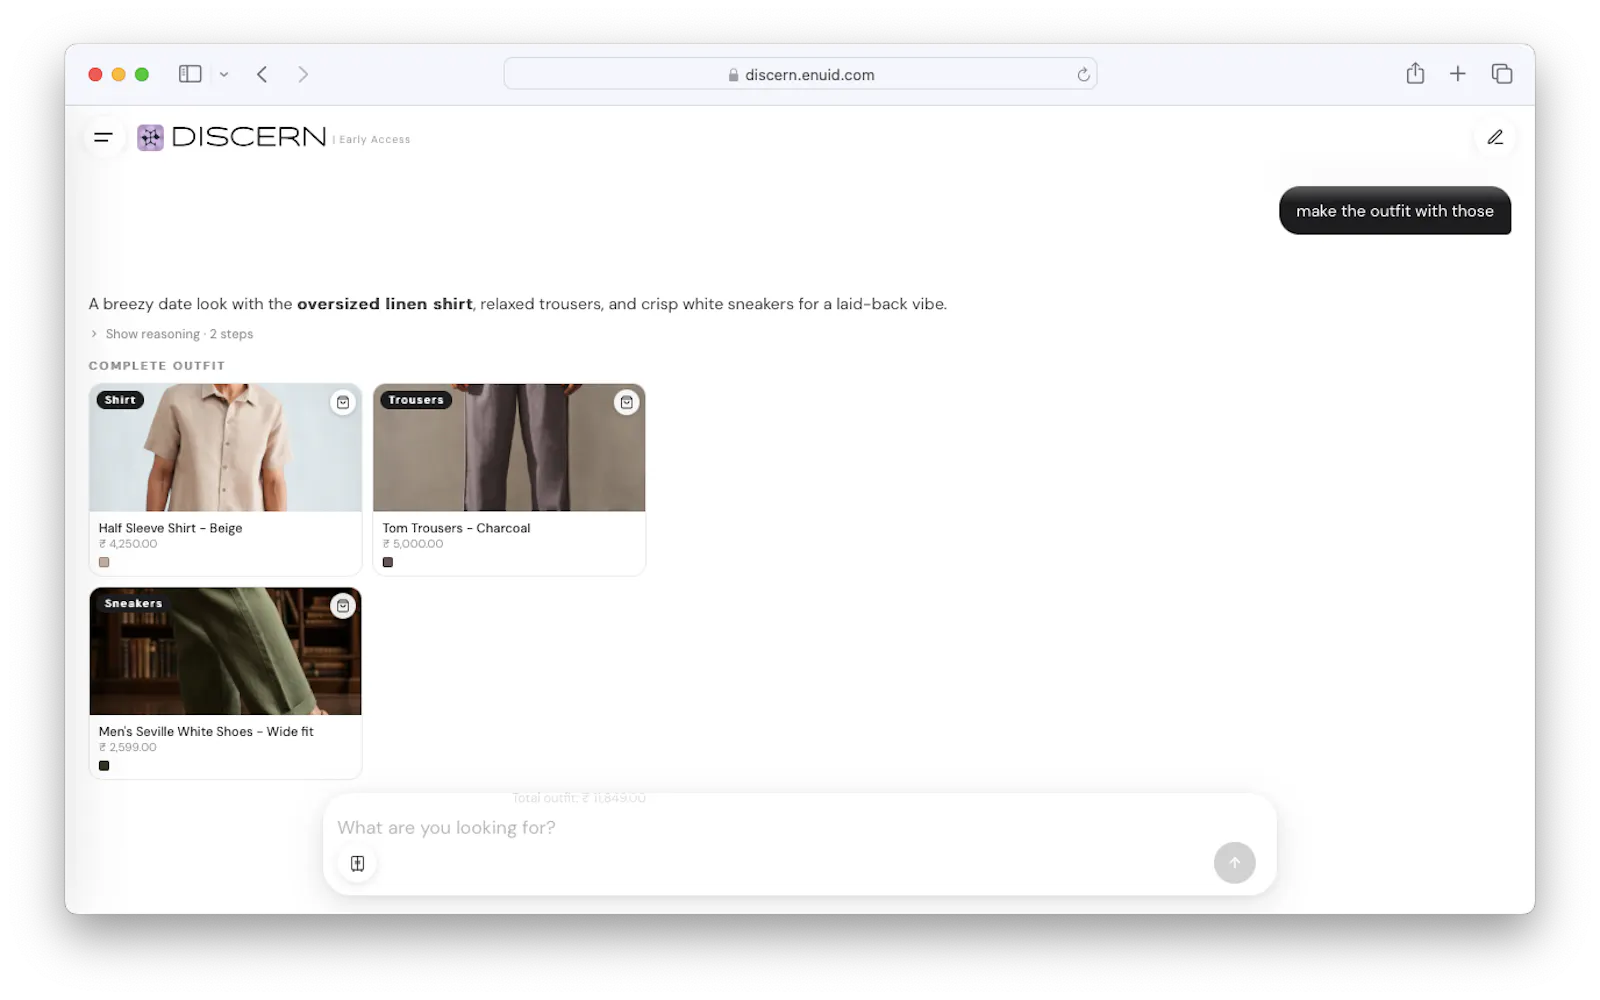Open the hamburger menu beside Discern logo
The width and height of the screenshot is (1600, 1000).
[x=103, y=138]
